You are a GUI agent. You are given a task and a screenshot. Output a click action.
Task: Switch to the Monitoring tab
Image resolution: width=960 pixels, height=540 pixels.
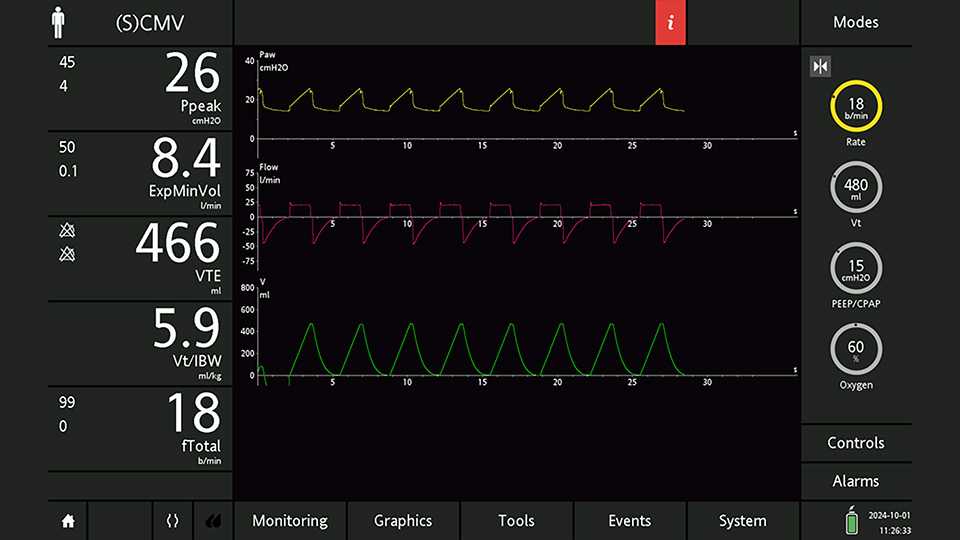(290, 521)
